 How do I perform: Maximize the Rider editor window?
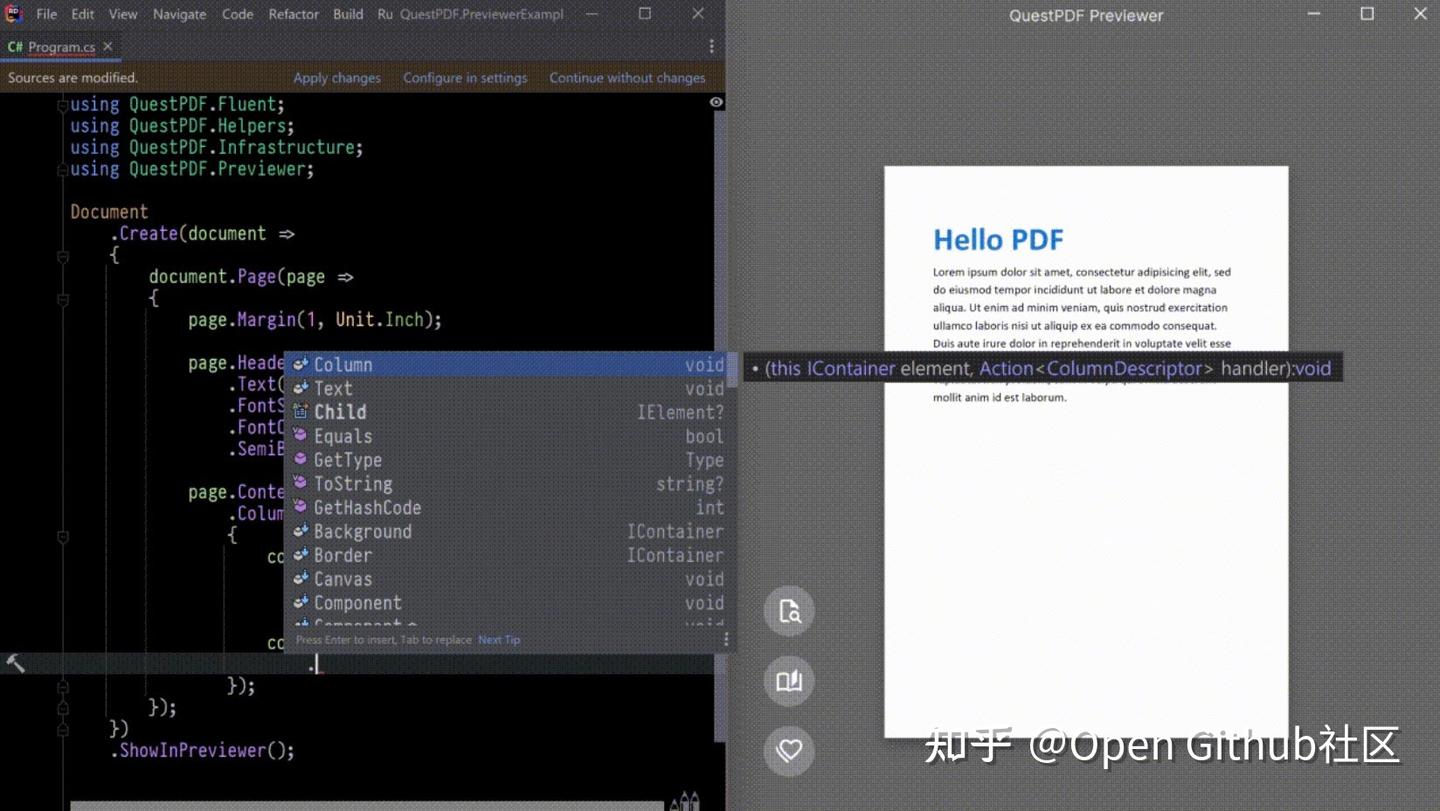point(645,14)
